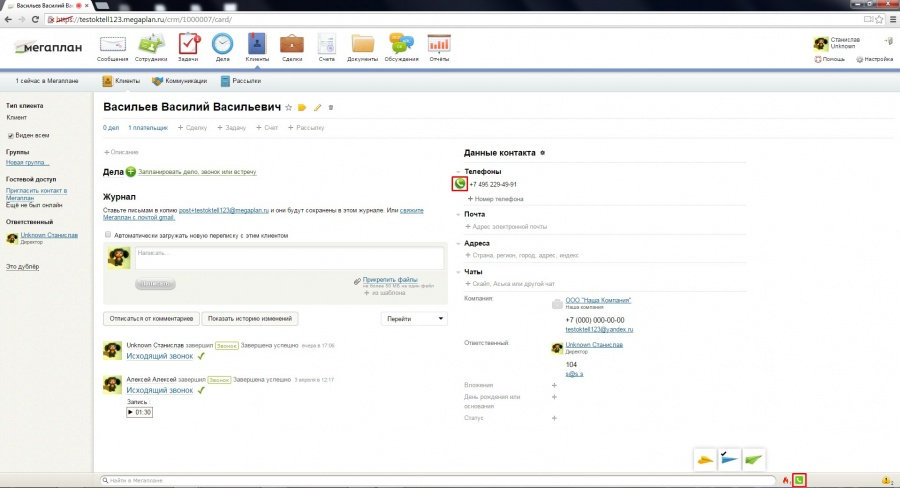Click into the Написать comment field
This screenshot has width=900, height=488.
288,258
